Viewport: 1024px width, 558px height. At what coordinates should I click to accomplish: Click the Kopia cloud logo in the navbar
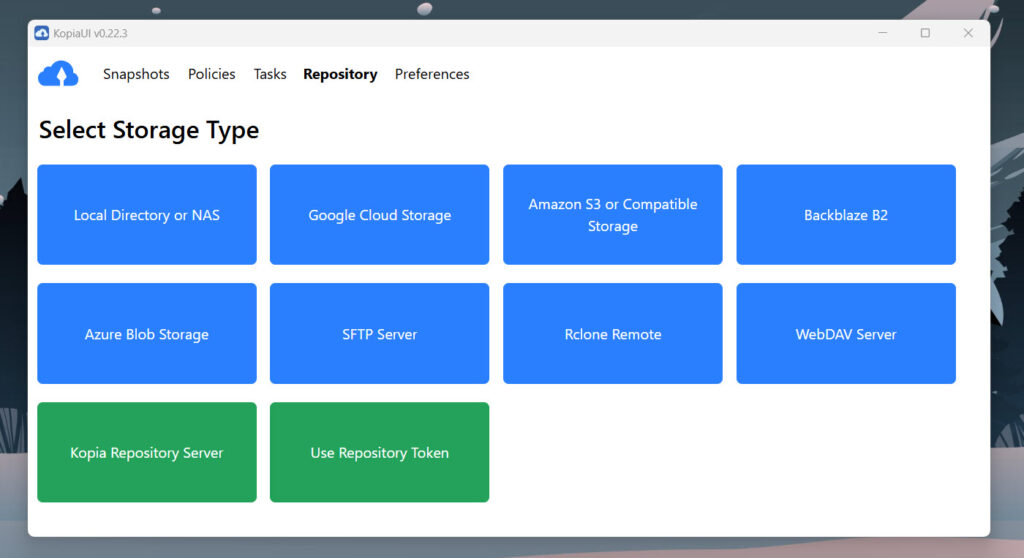pos(58,74)
